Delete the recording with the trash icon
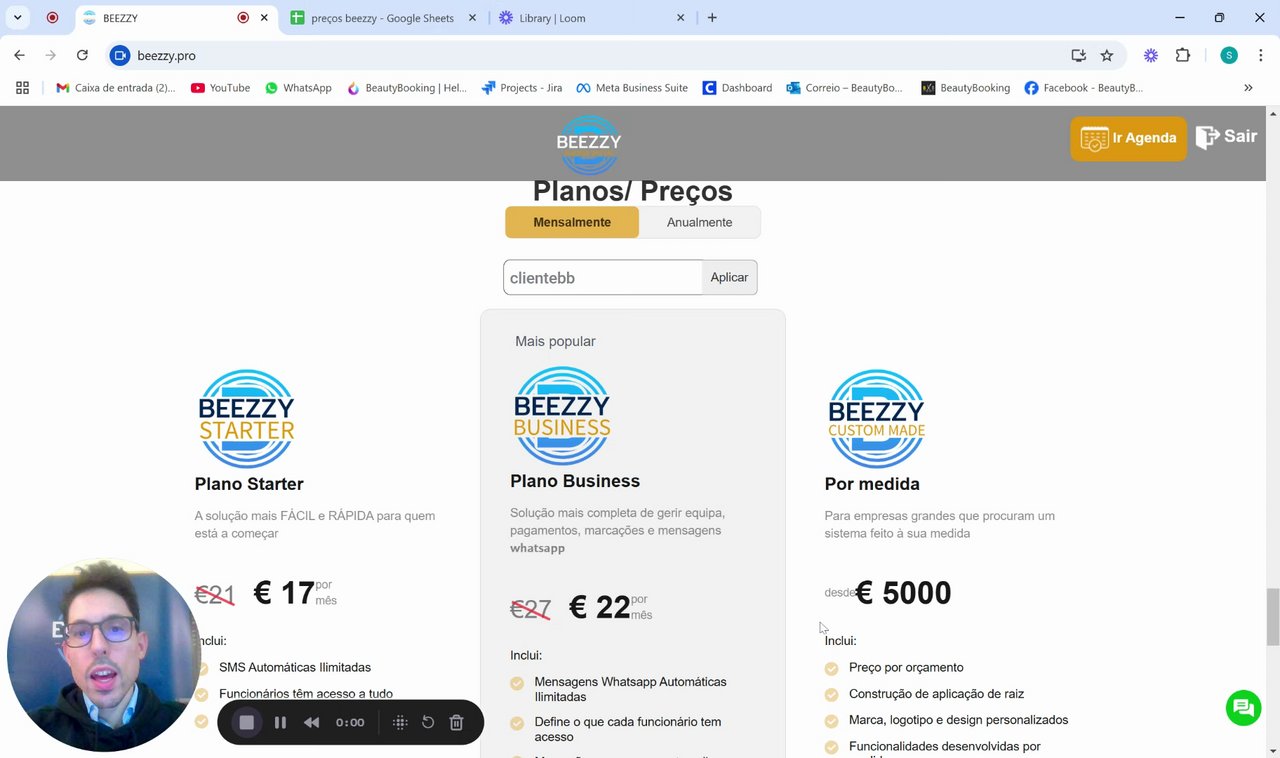This screenshot has width=1280, height=758. tap(456, 722)
